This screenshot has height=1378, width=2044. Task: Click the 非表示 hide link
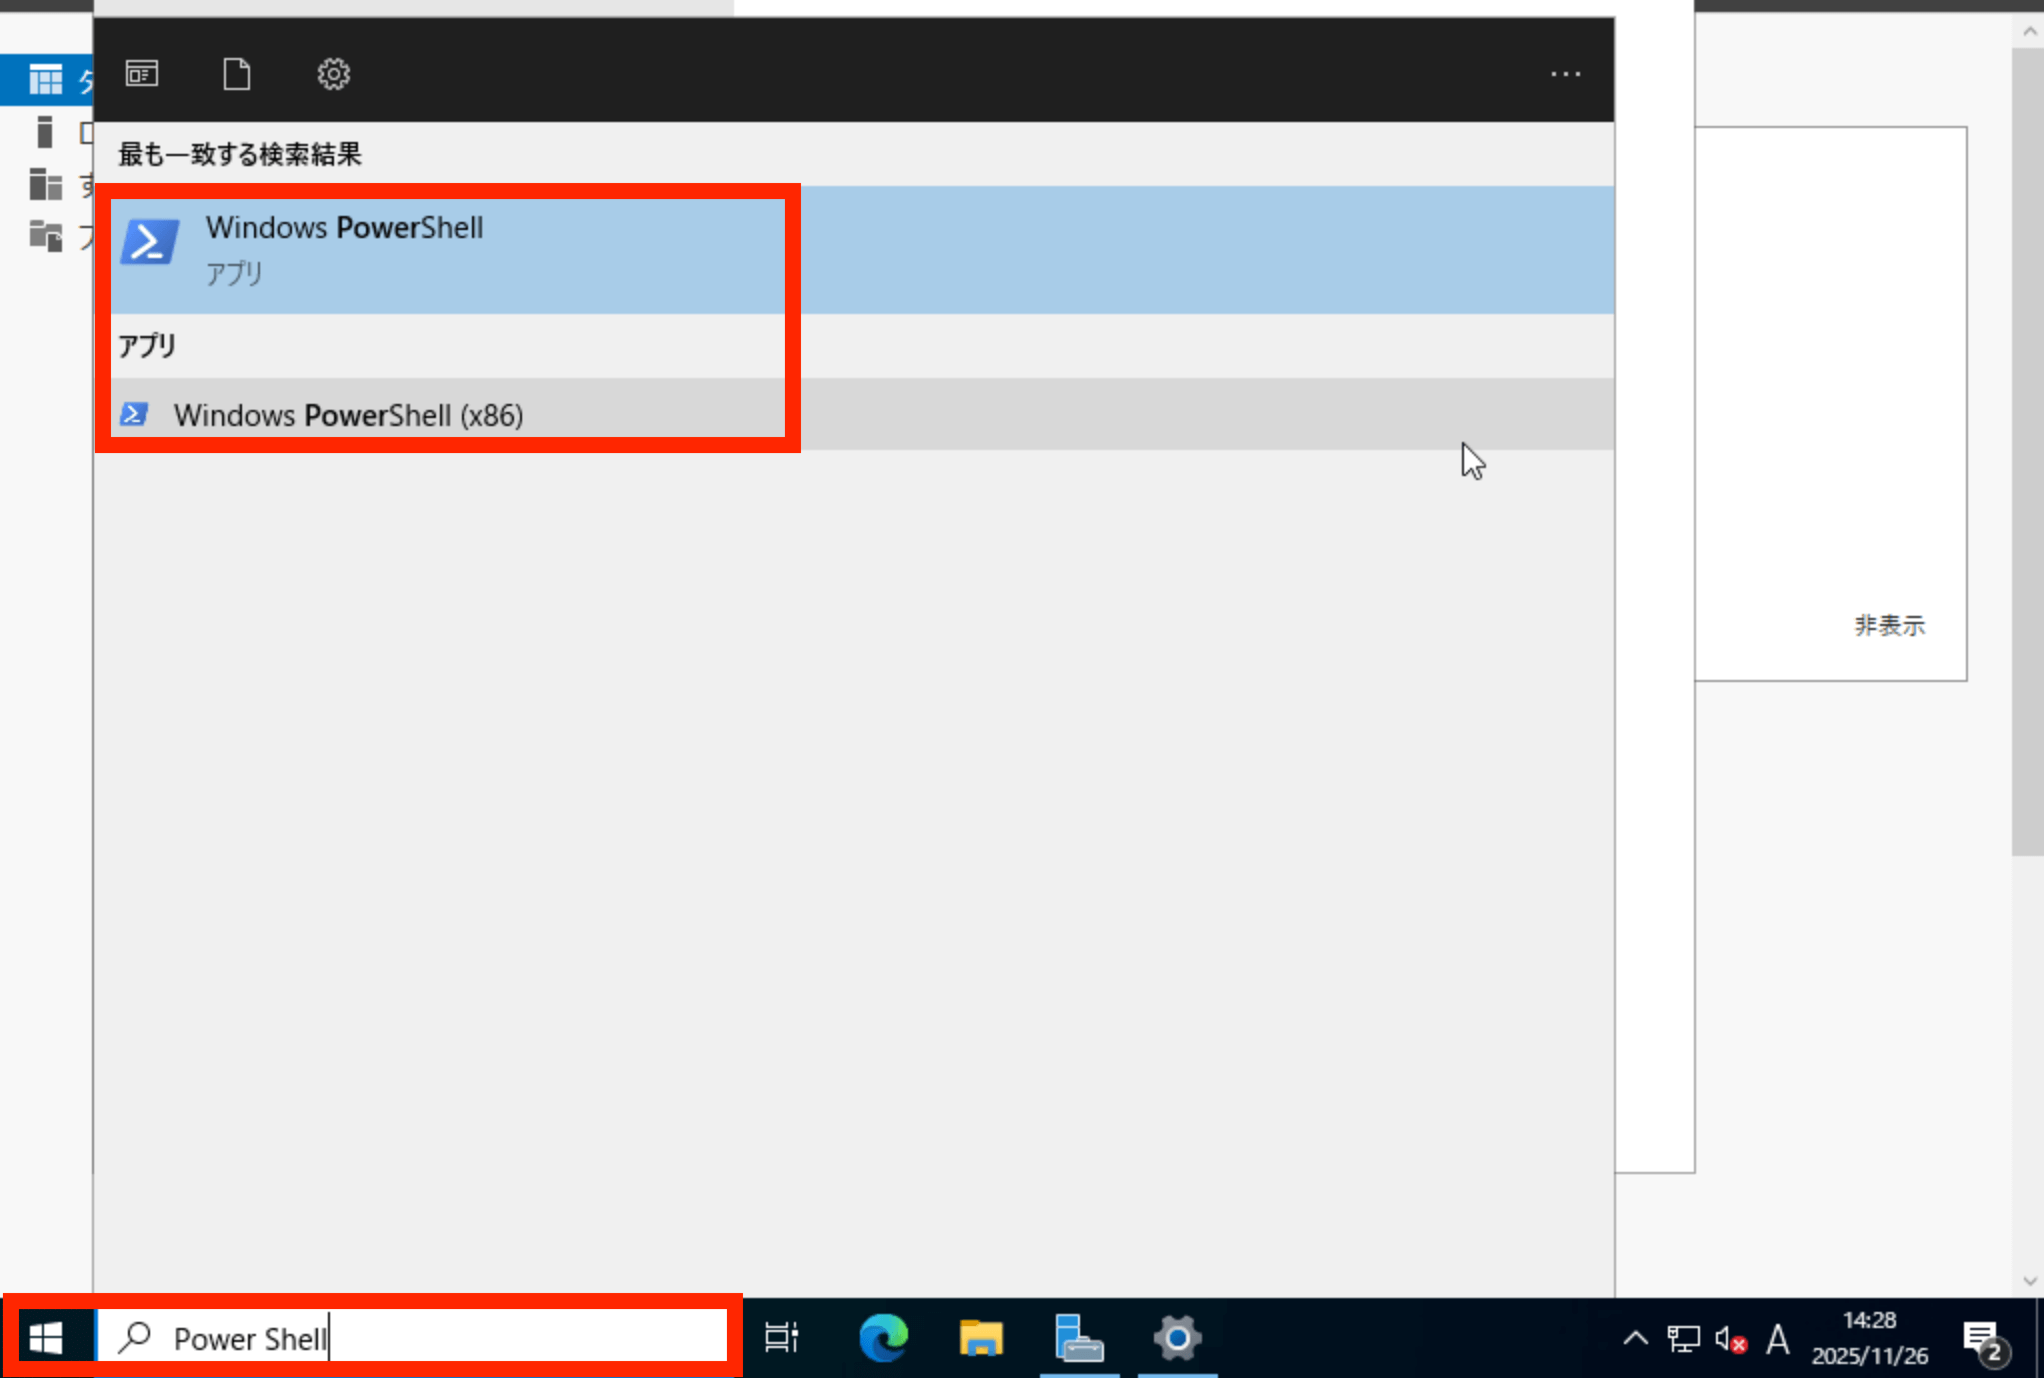click(1889, 626)
